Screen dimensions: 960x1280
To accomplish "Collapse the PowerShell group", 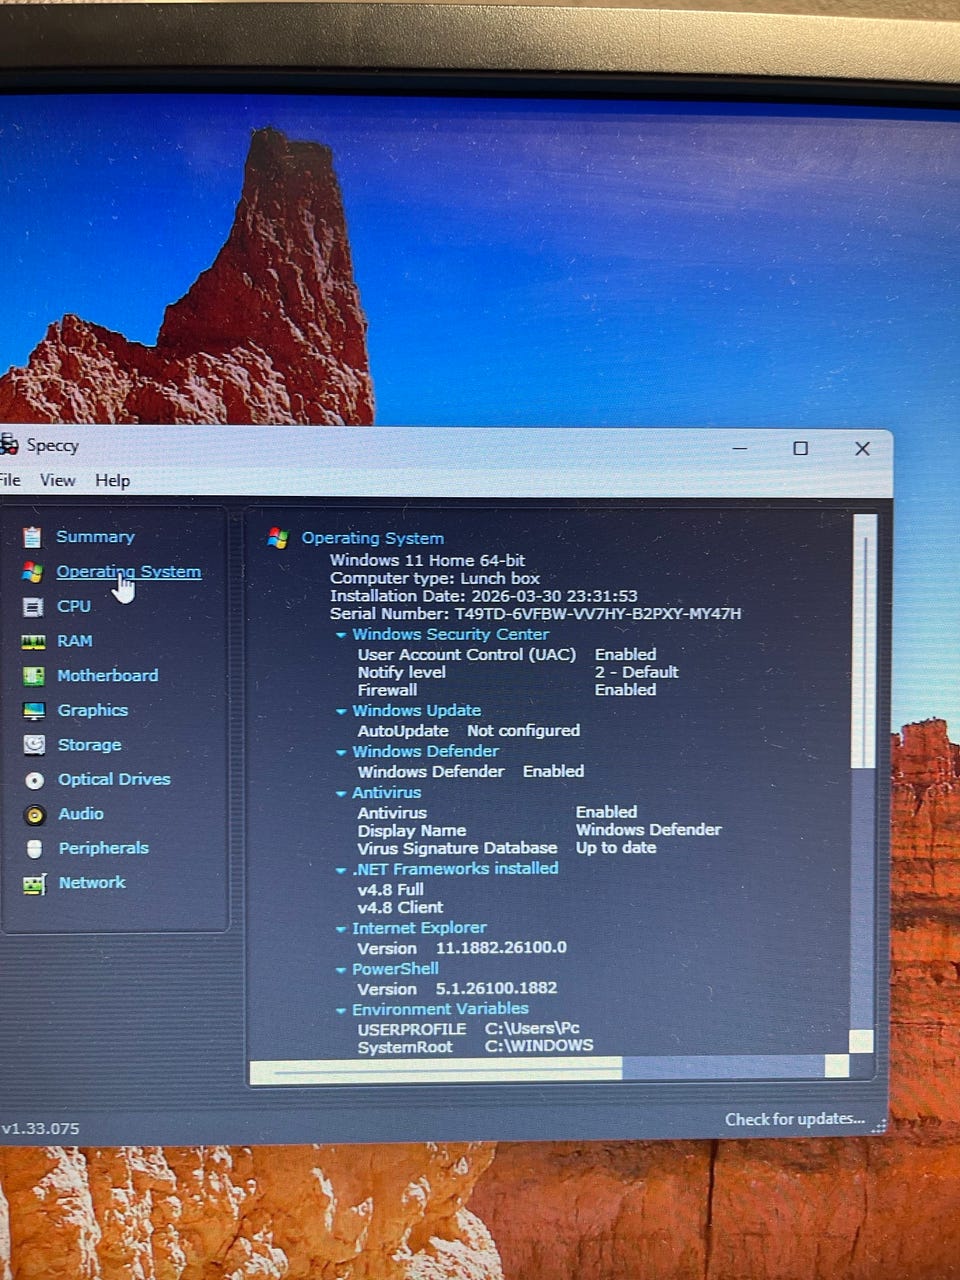I will [x=341, y=970].
